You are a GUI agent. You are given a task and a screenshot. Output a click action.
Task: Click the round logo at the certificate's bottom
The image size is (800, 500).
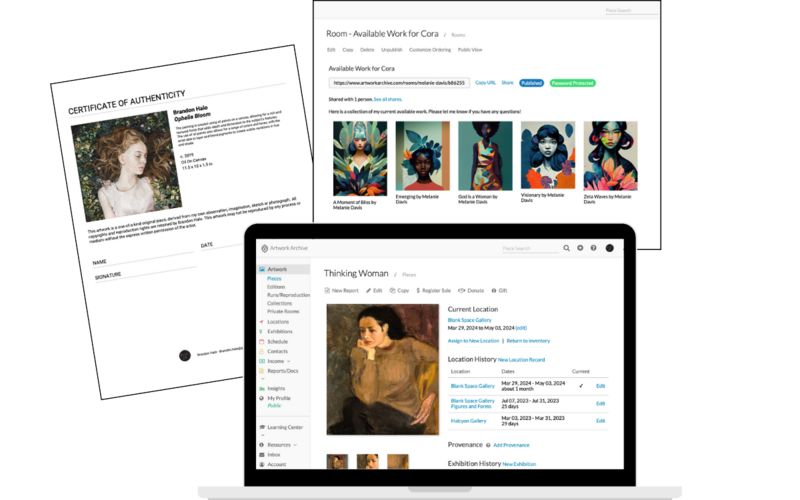(x=185, y=356)
